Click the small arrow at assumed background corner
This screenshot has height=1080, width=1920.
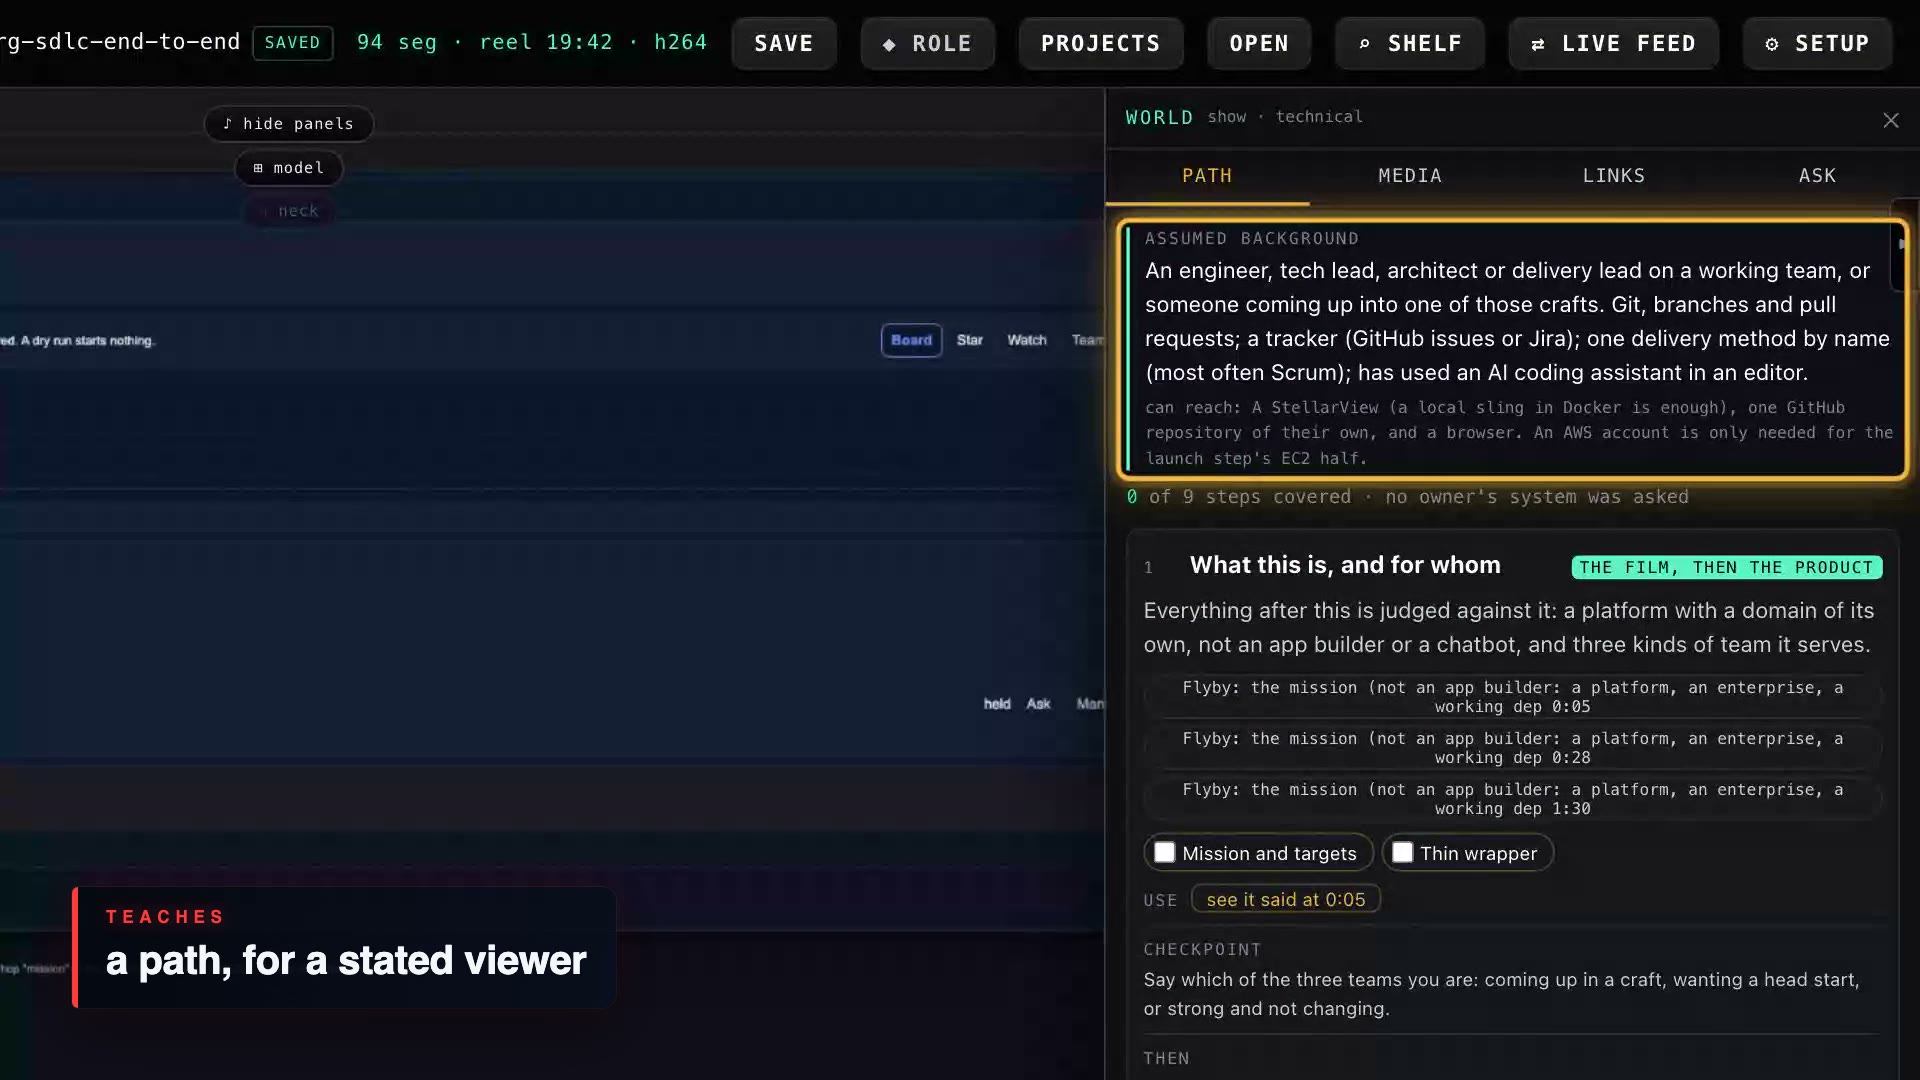coord(1901,243)
